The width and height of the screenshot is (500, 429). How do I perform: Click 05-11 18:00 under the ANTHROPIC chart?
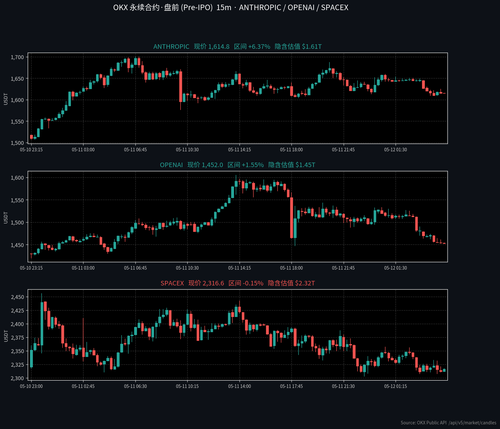pos(291,150)
